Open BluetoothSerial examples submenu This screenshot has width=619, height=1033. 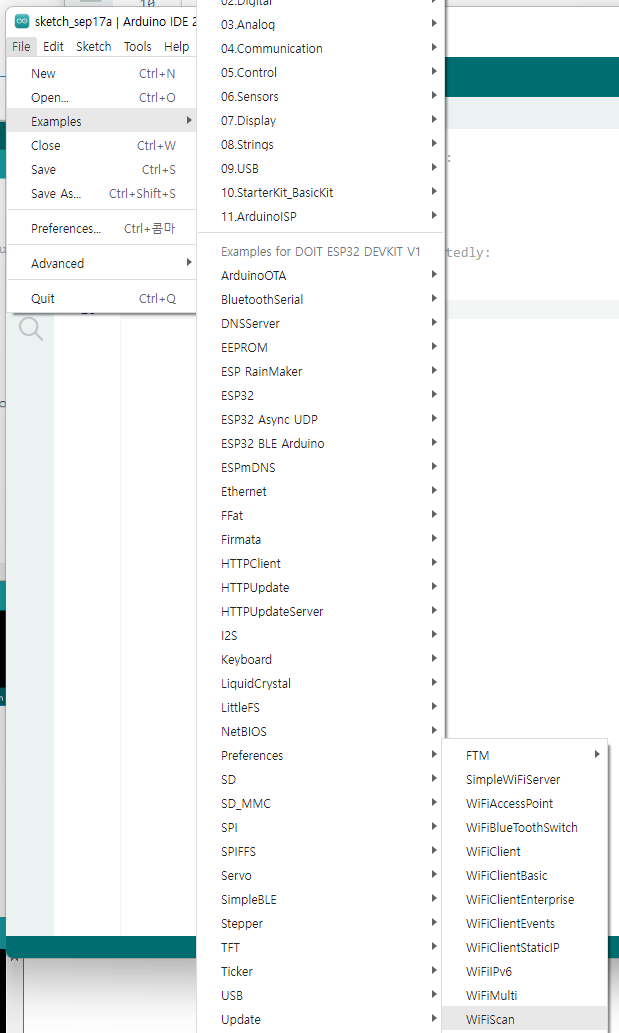point(321,300)
